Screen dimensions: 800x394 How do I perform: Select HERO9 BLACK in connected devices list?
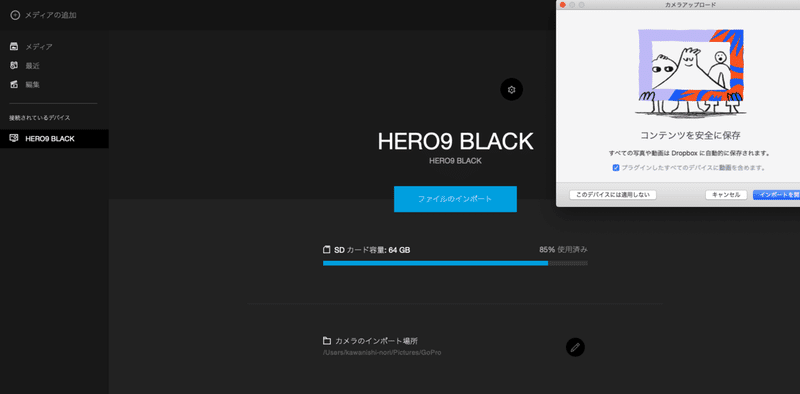pyautogui.click(x=54, y=139)
